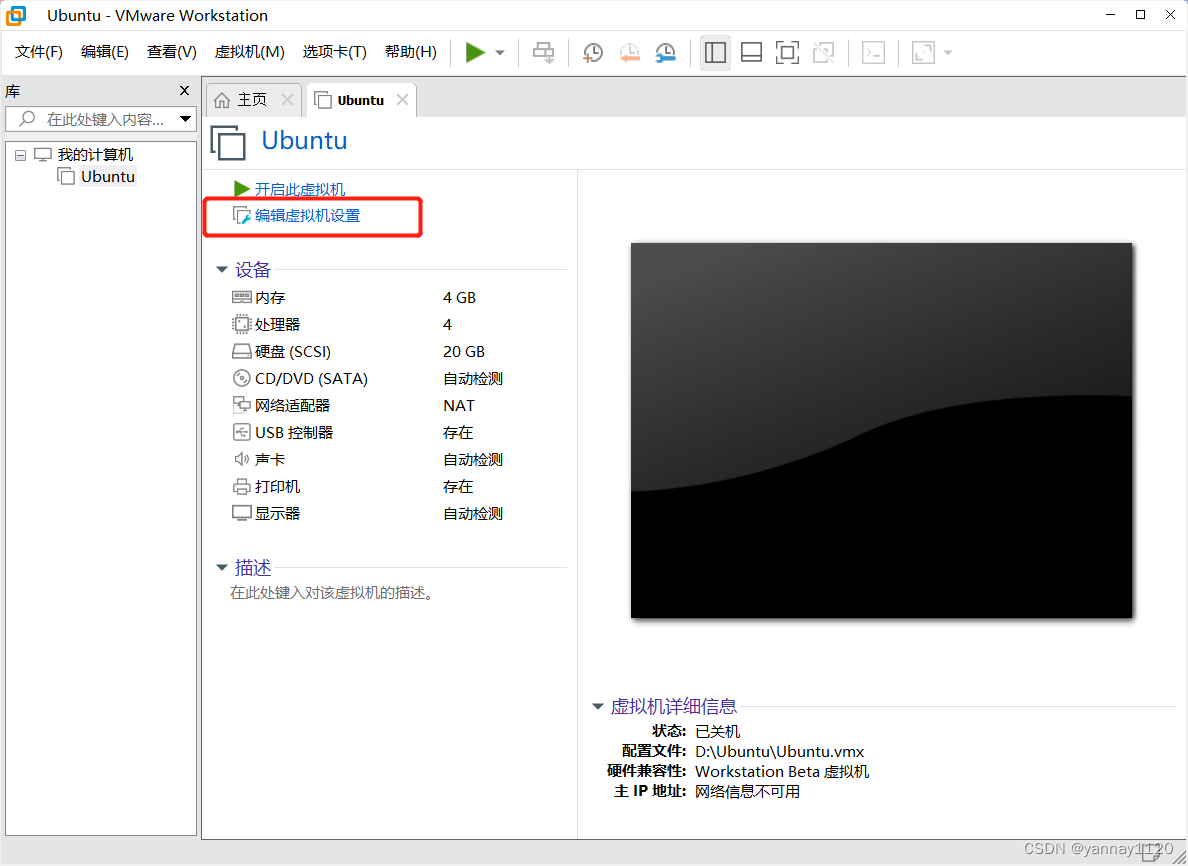Toggle the thumbnail bar view icon

(x=751, y=52)
